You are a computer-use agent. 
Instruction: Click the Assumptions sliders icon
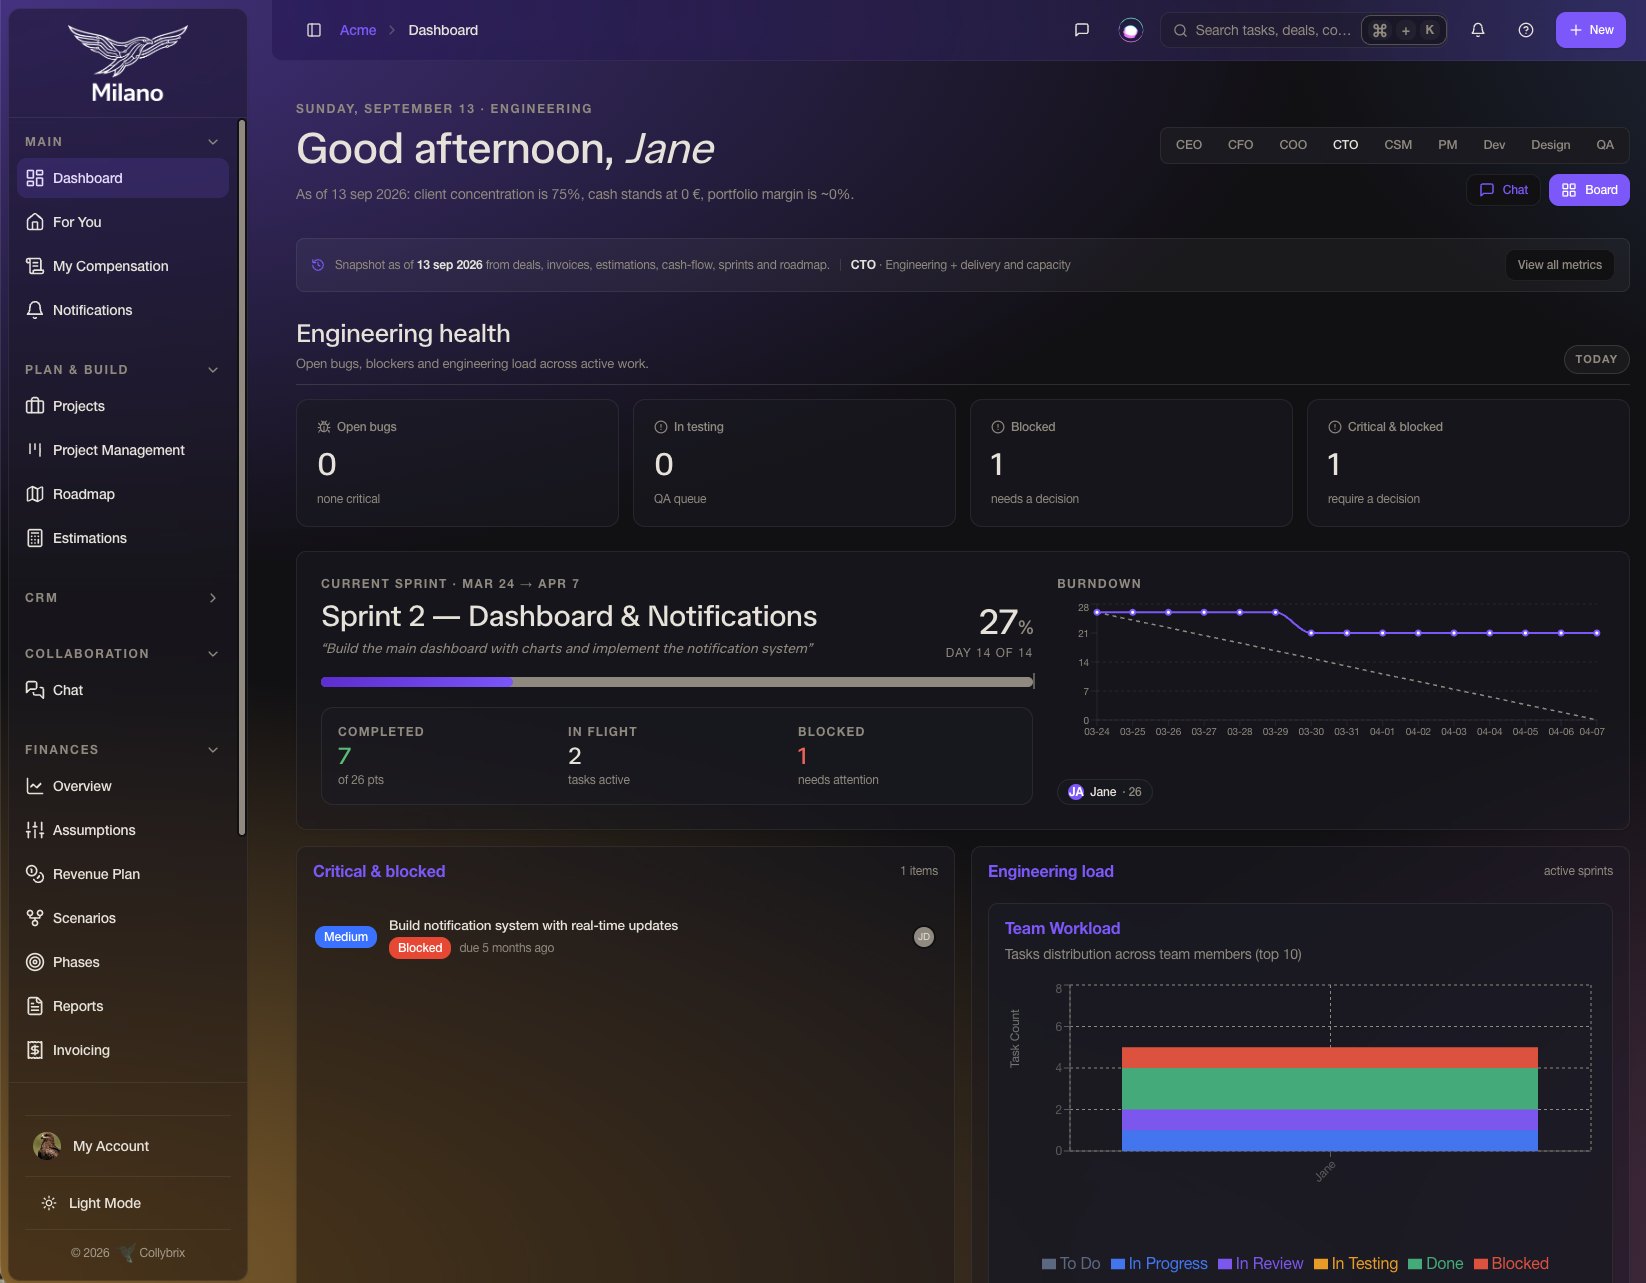35,830
